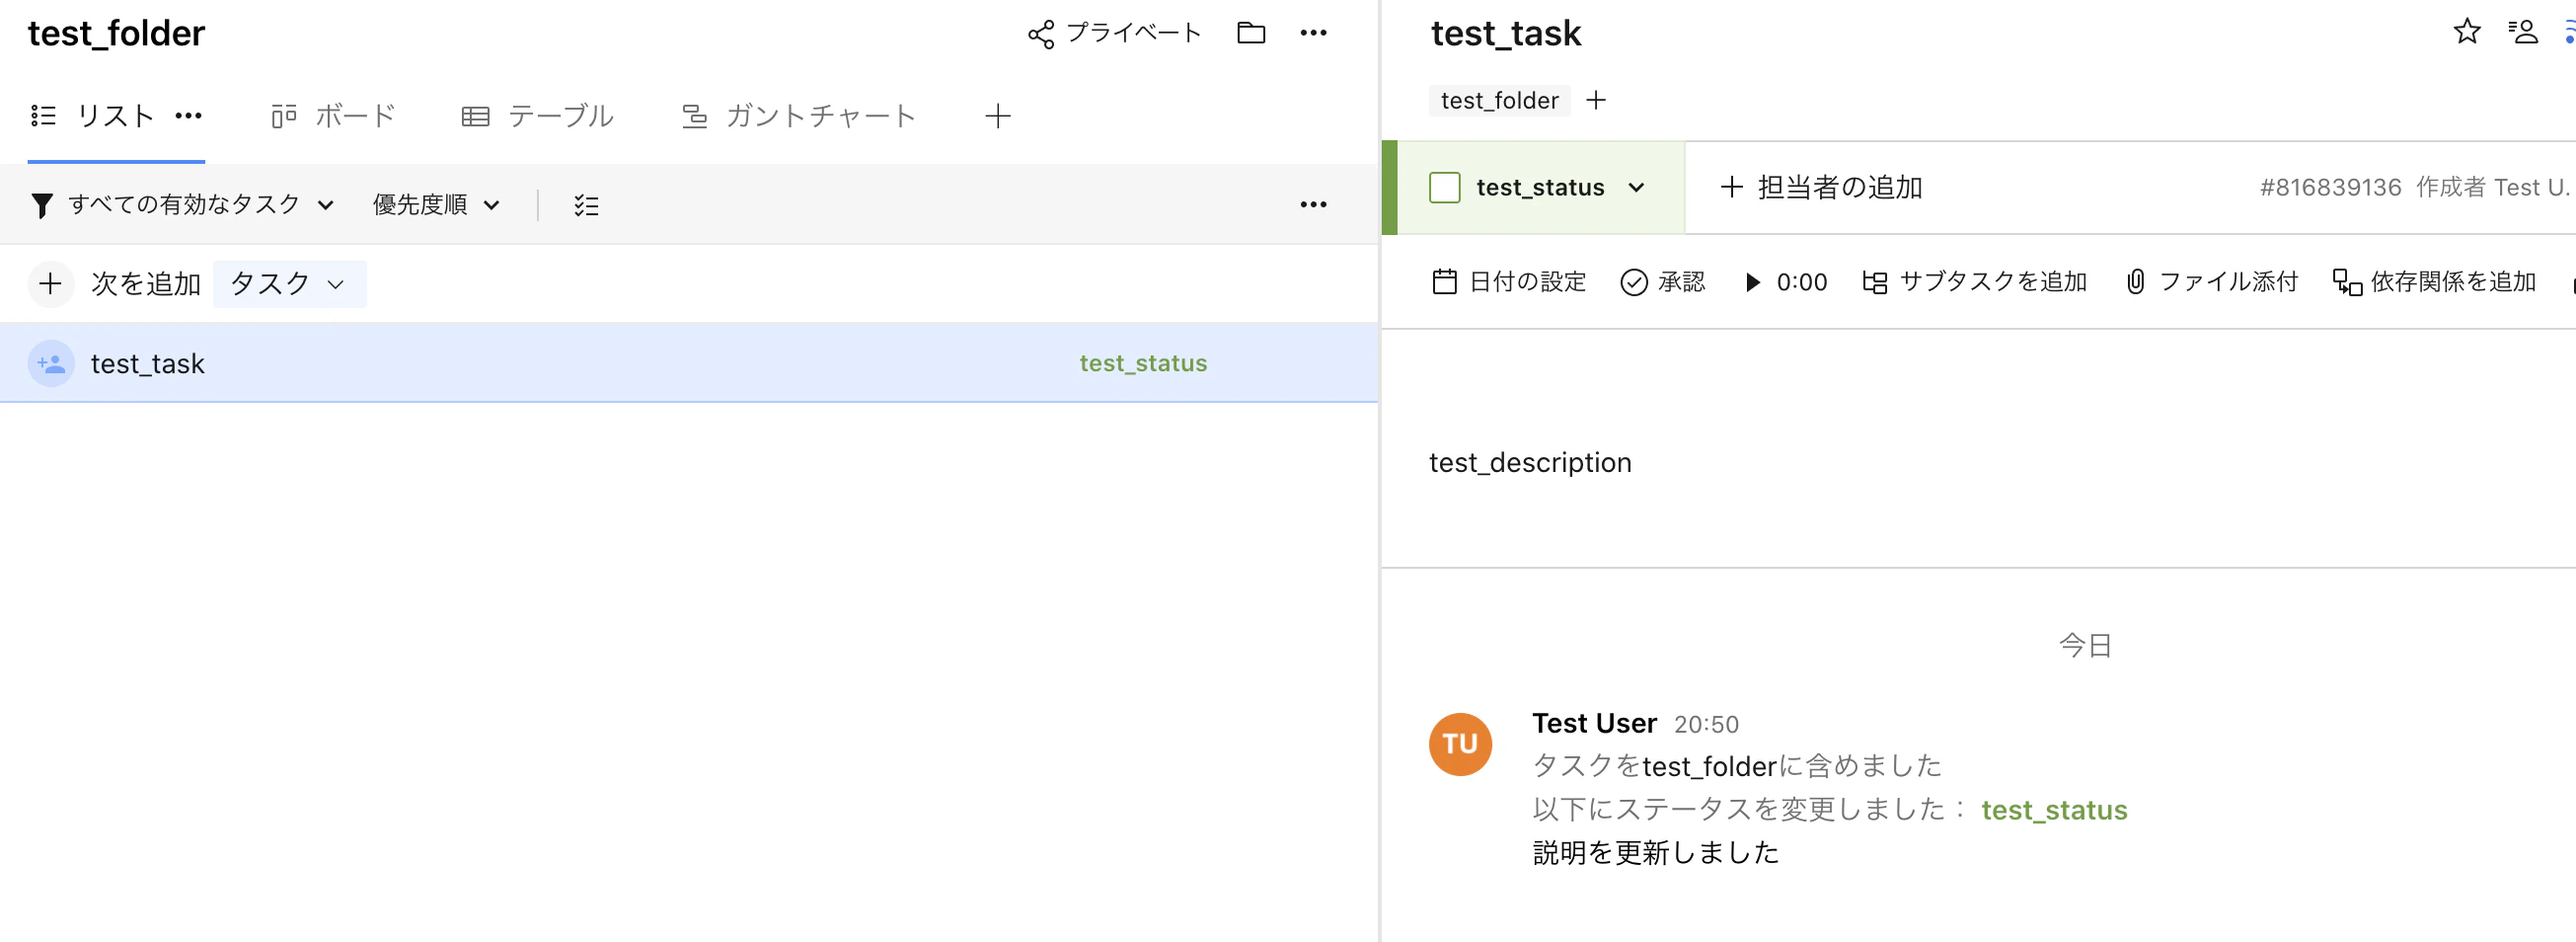Screen dimensions: 2576x942
Task: Star the test_task as favorite
Action: pyautogui.click(x=2467, y=32)
